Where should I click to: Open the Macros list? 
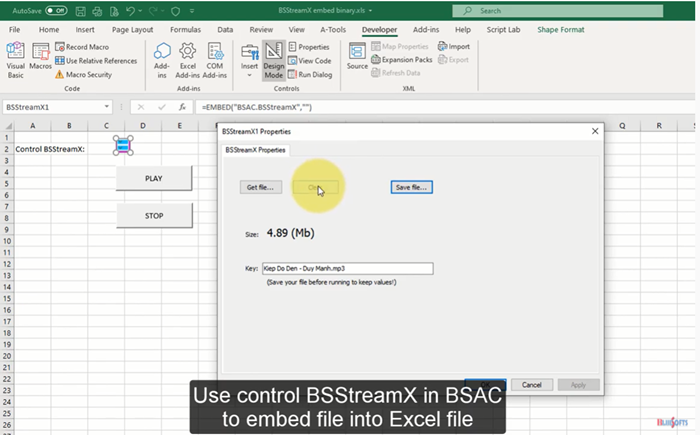coord(40,57)
